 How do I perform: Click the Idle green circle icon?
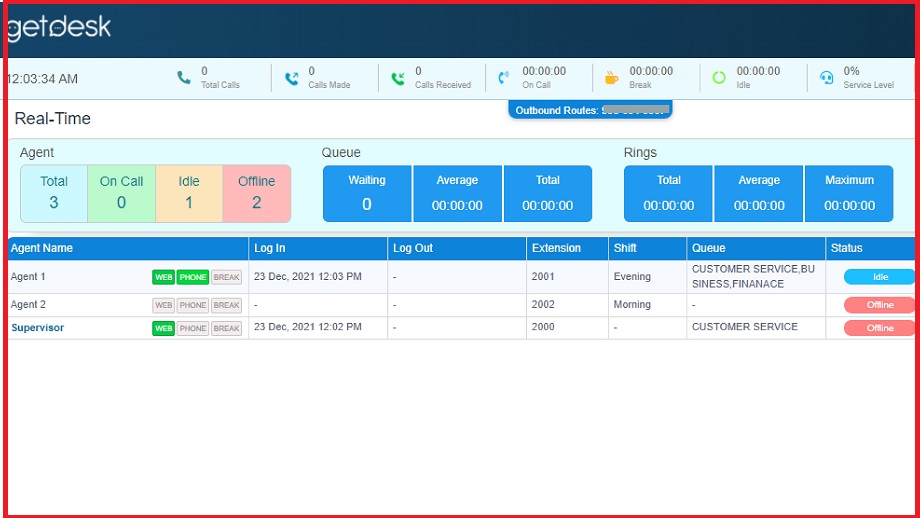719,78
